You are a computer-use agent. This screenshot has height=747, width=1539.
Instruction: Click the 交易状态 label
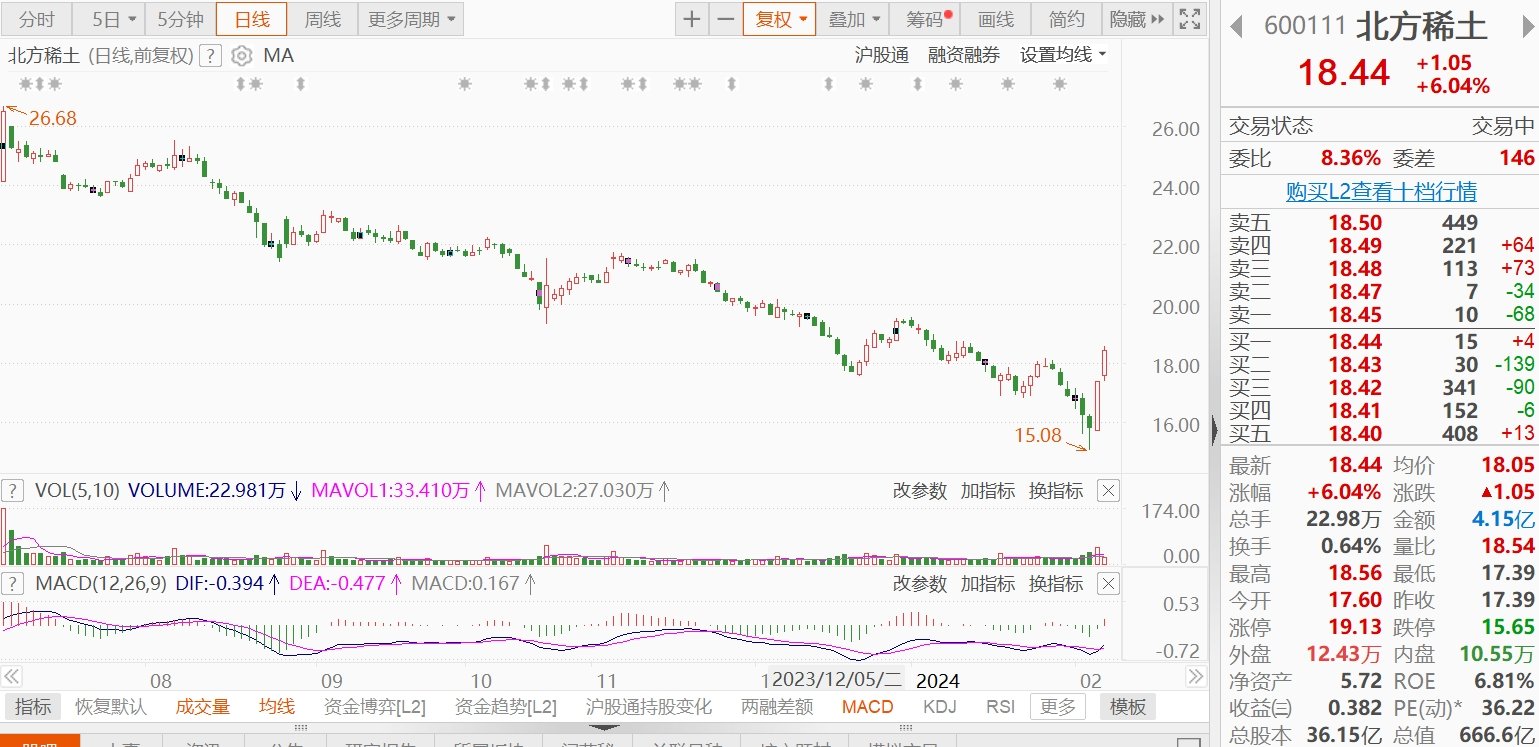(x=1271, y=126)
